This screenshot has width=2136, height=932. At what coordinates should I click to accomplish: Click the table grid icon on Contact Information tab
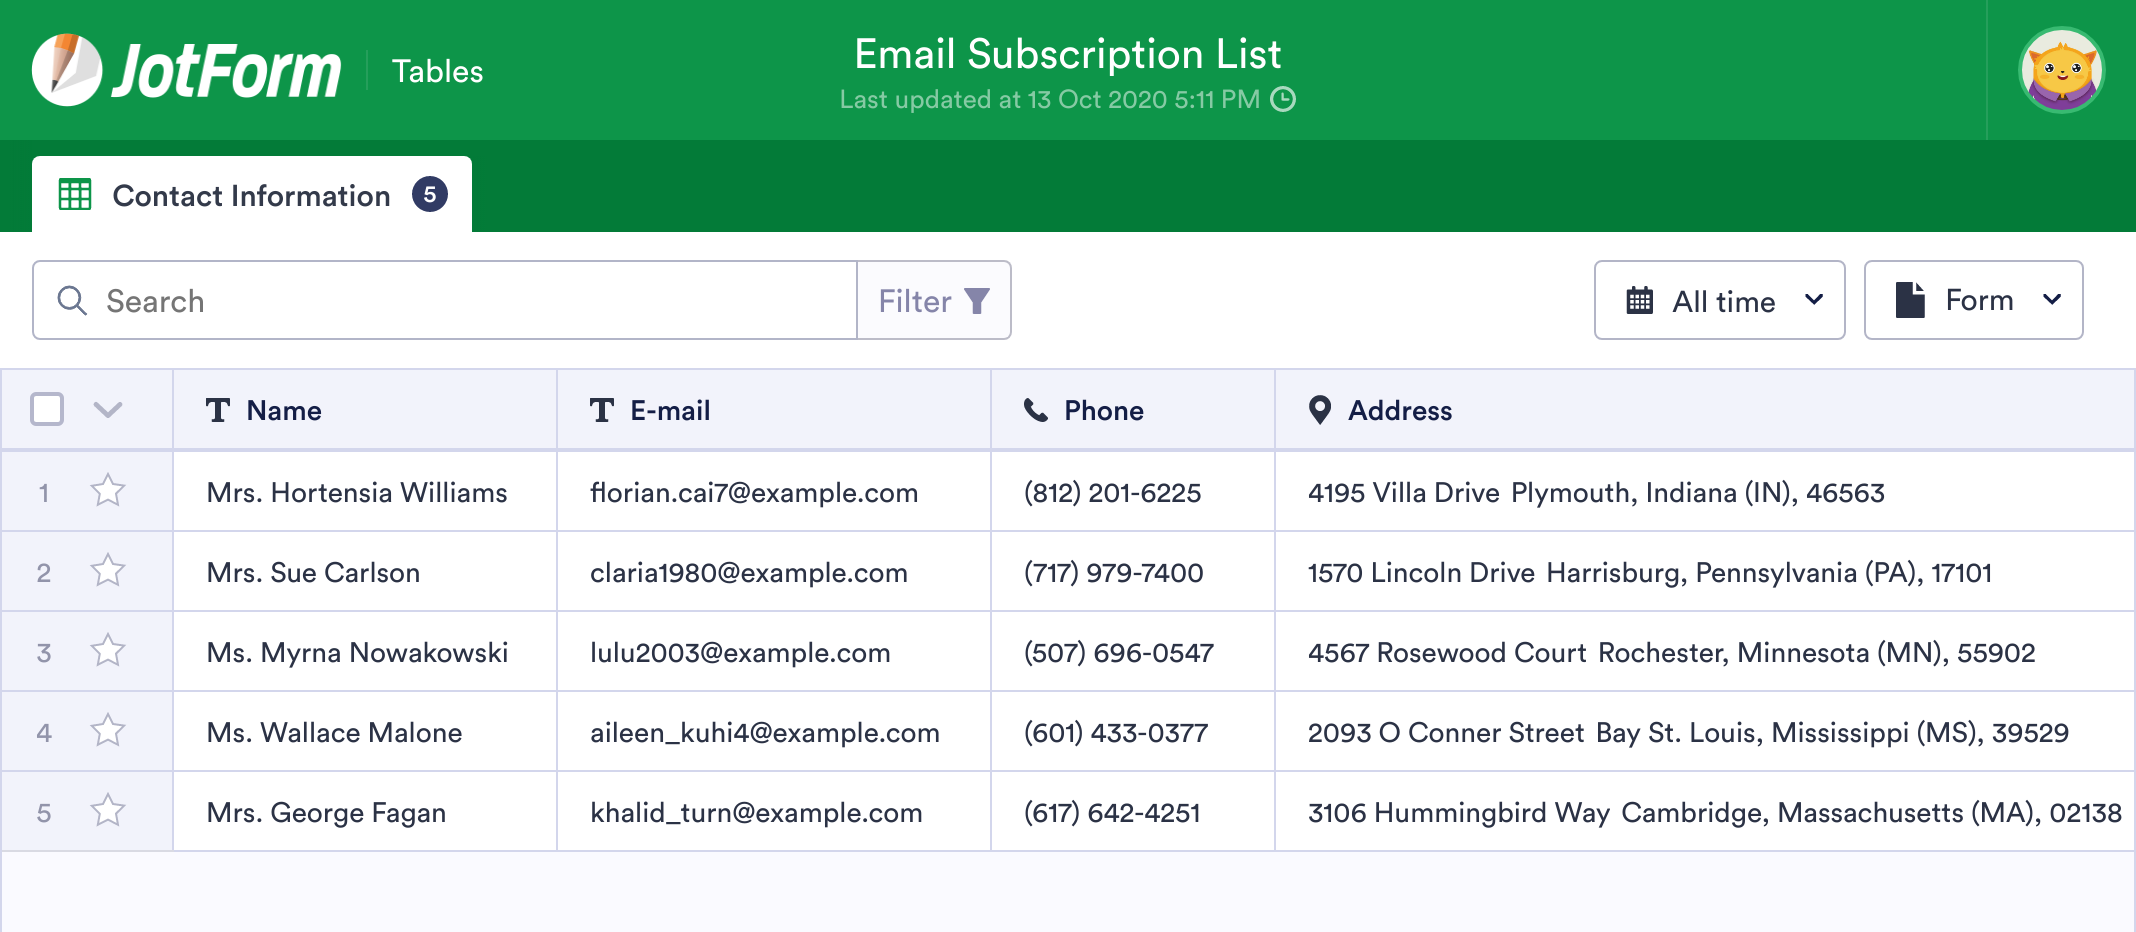coord(74,196)
